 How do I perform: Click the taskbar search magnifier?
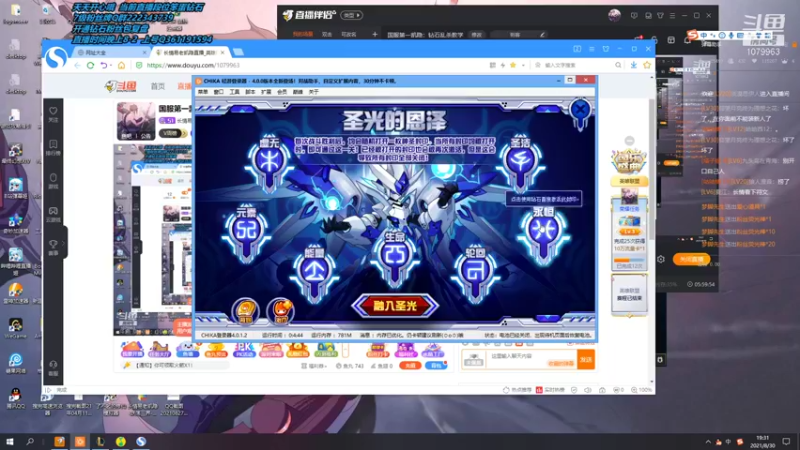pyautogui.click(x=30, y=441)
